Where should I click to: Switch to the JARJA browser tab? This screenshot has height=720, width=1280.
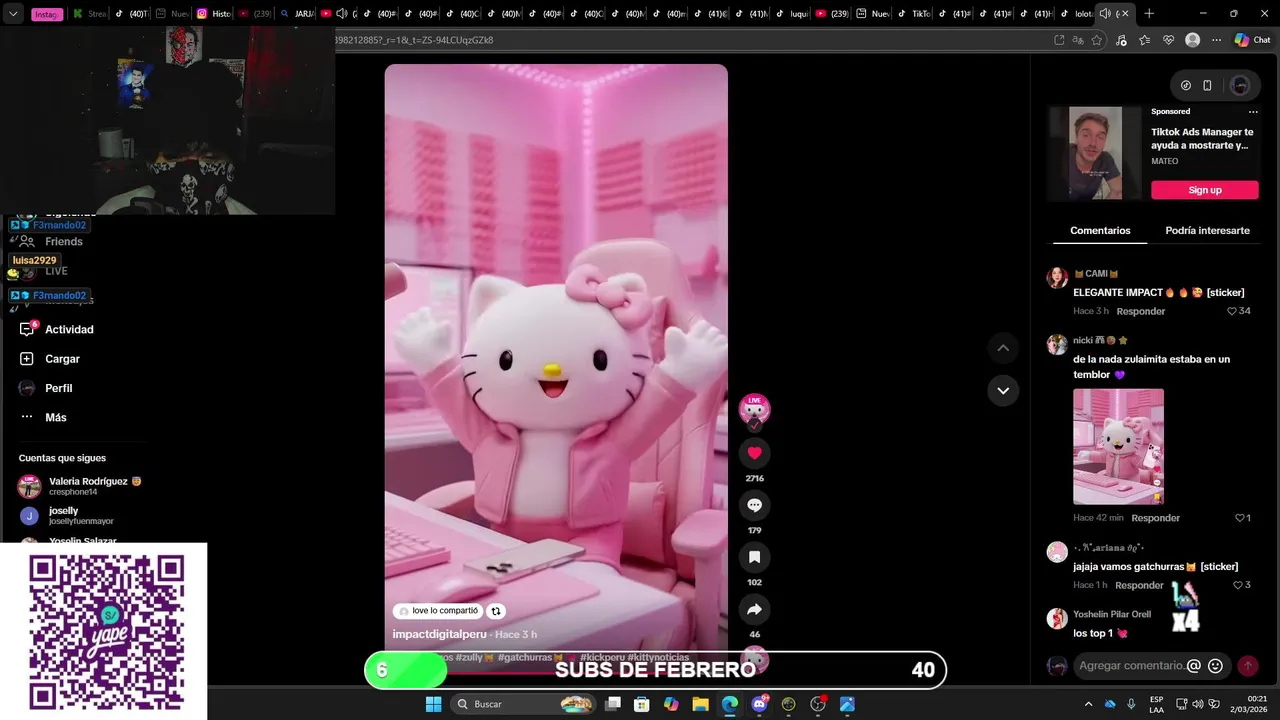click(297, 14)
